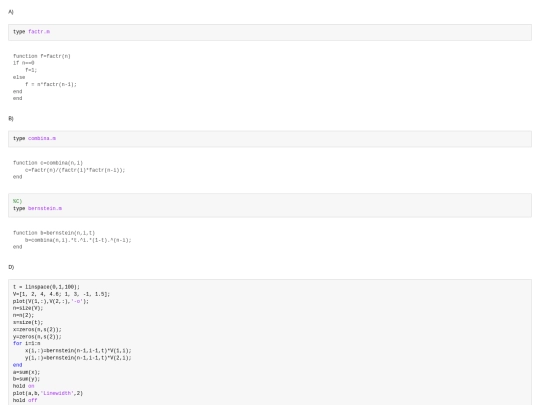
Task: Place cursor in the "type combina.m" code line
Action: point(34,138)
